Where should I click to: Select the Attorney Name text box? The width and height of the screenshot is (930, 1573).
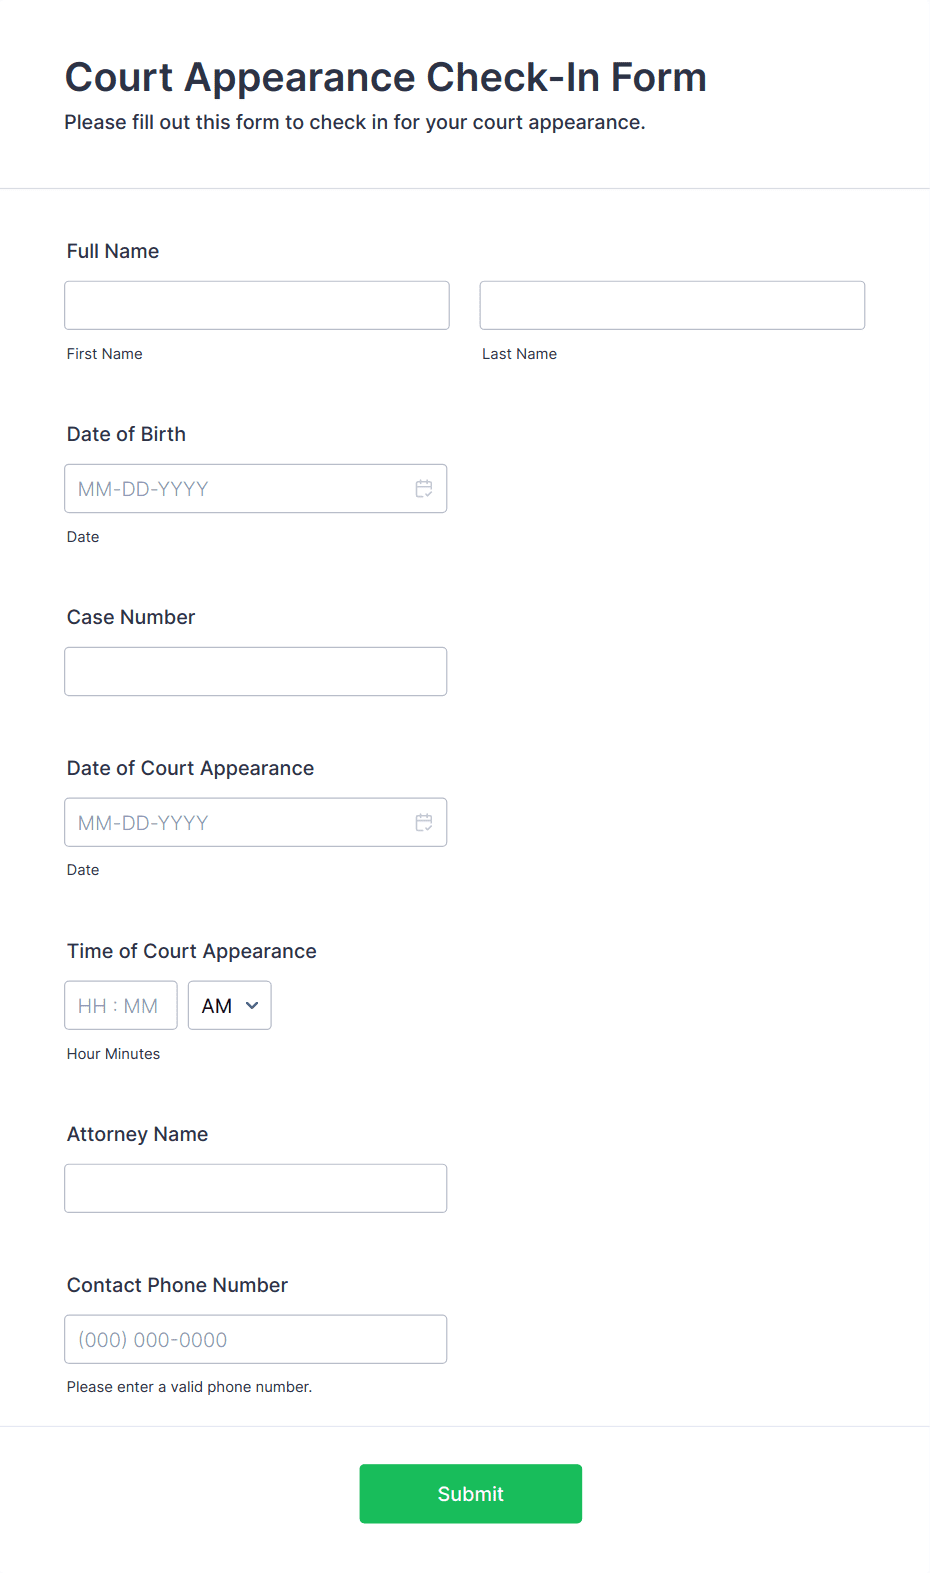point(256,1189)
